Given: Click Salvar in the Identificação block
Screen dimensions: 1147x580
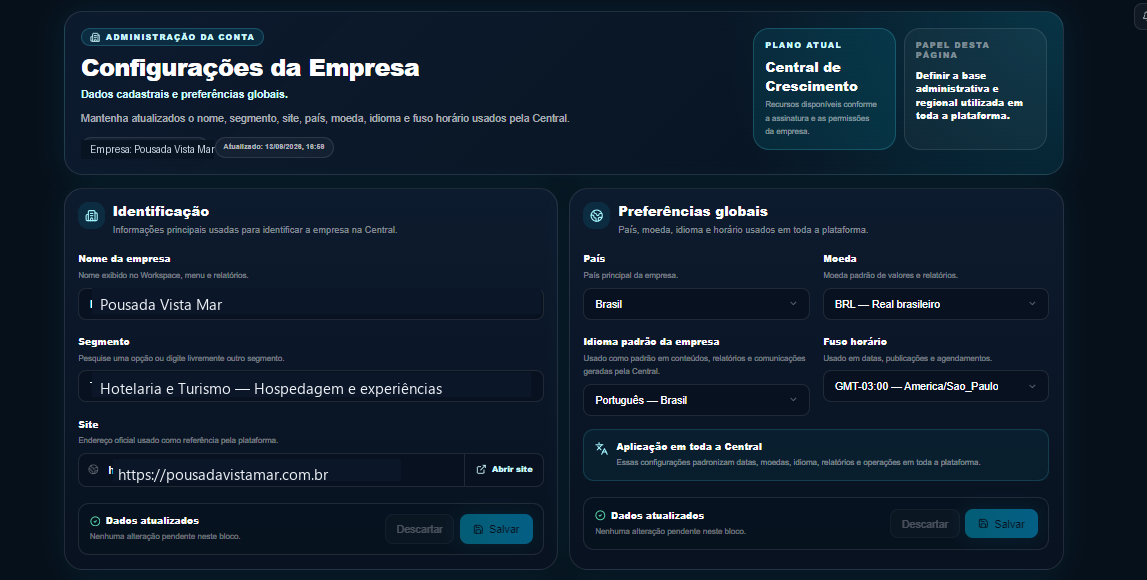Looking at the screenshot, I should coord(496,529).
